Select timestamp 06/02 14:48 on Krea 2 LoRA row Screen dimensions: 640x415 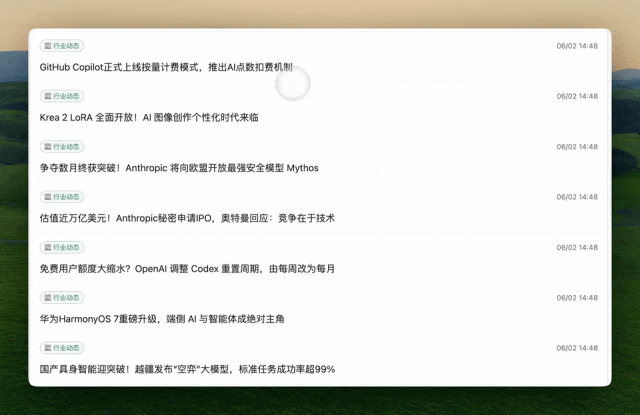coord(577,96)
